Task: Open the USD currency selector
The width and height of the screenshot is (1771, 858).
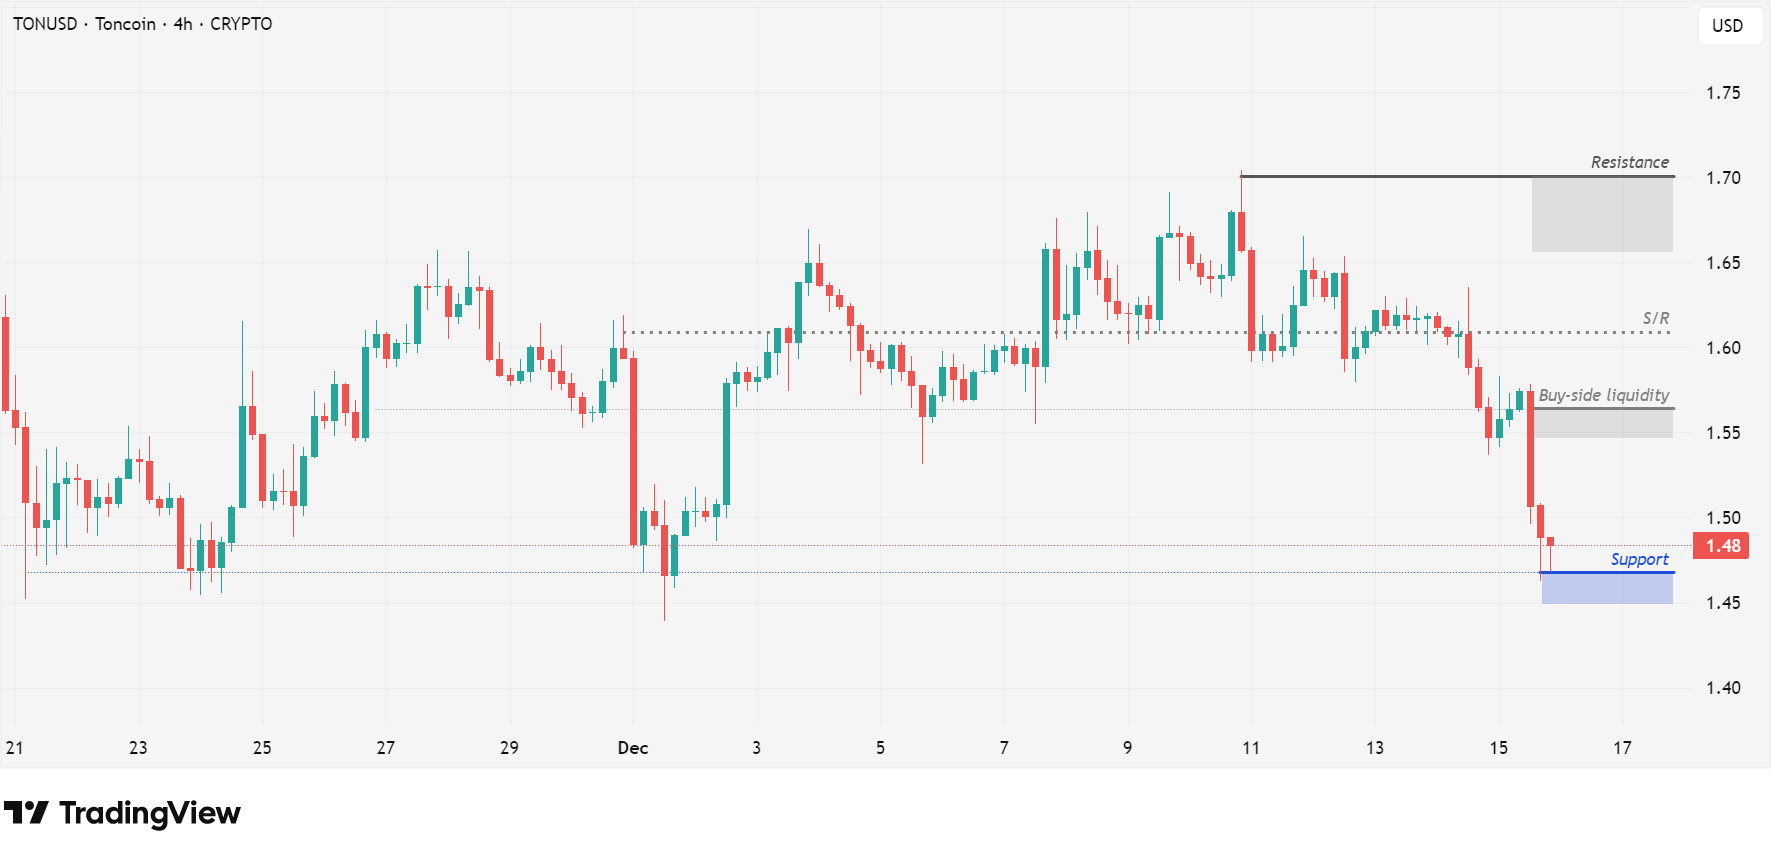Action: point(1727,26)
